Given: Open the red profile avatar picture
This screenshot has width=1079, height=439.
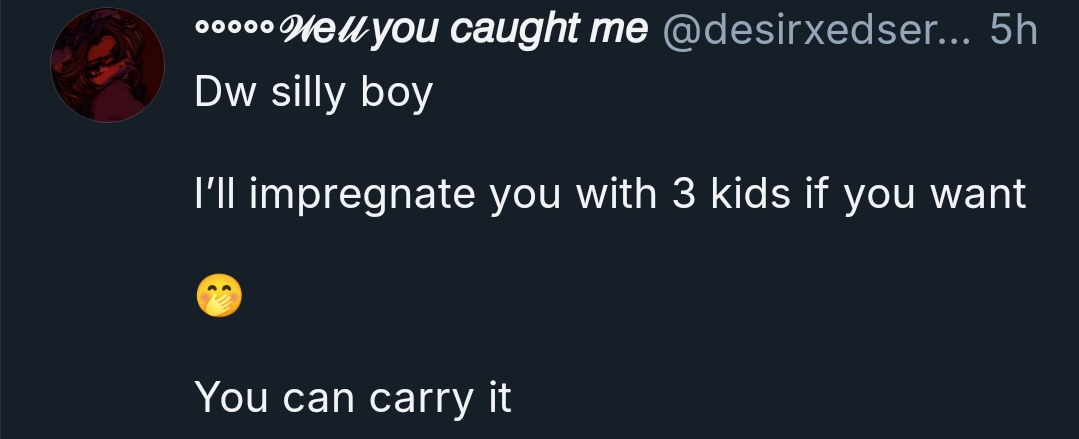Looking at the screenshot, I should 107,65.
